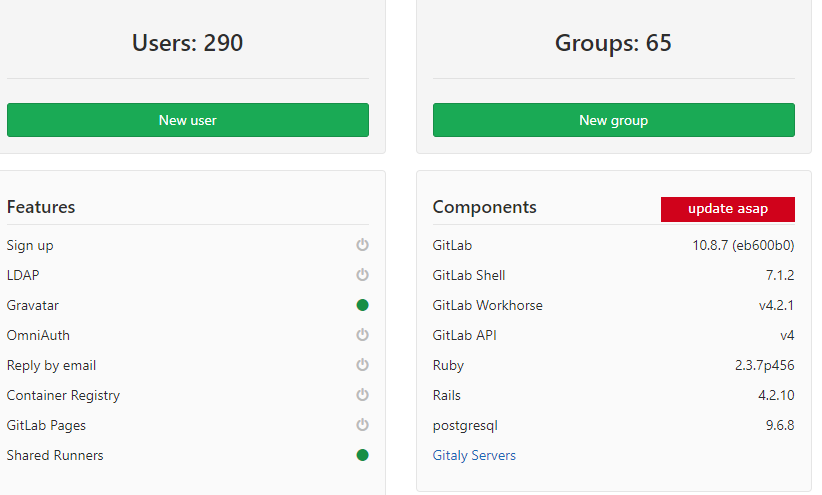The height and width of the screenshot is (495, 822).
Task: Click the green Shared Runners status dot
Action: [x=362, y=455]
